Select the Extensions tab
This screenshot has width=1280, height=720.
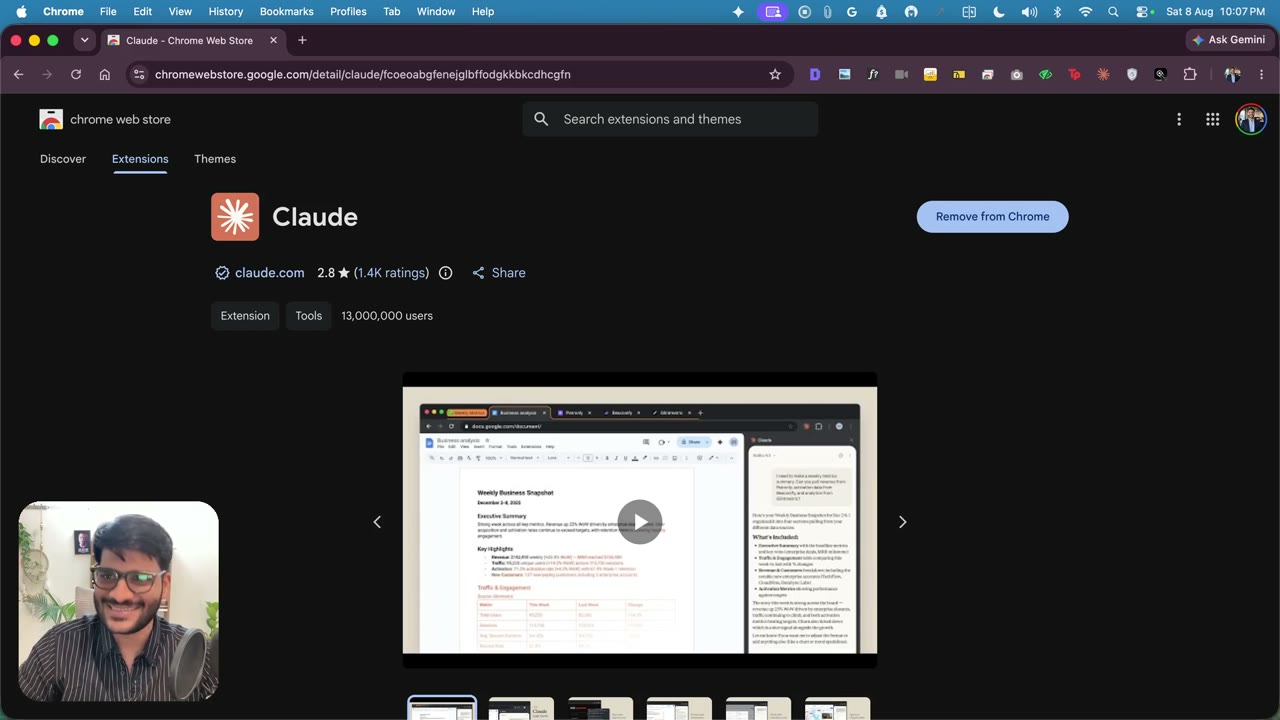[x=140, y=159]
